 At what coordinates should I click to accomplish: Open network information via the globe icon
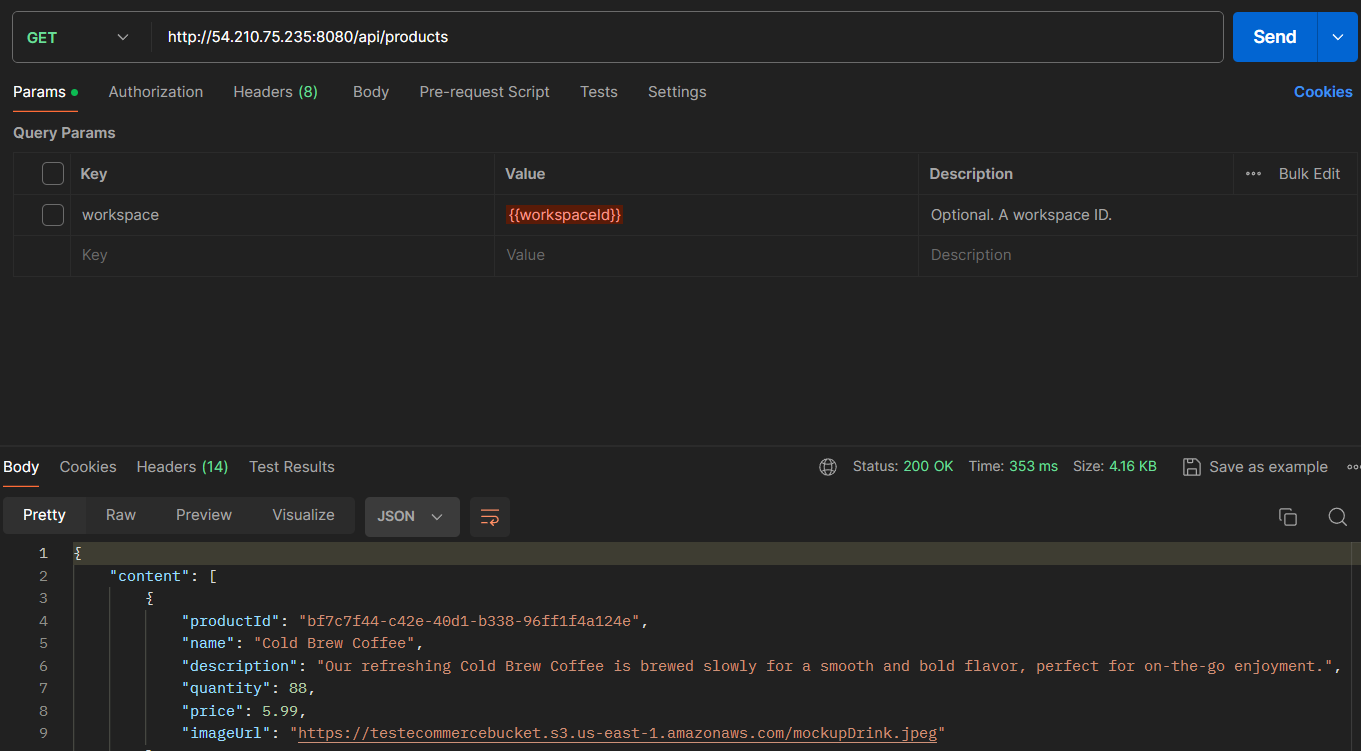click(x=827, y=466)
